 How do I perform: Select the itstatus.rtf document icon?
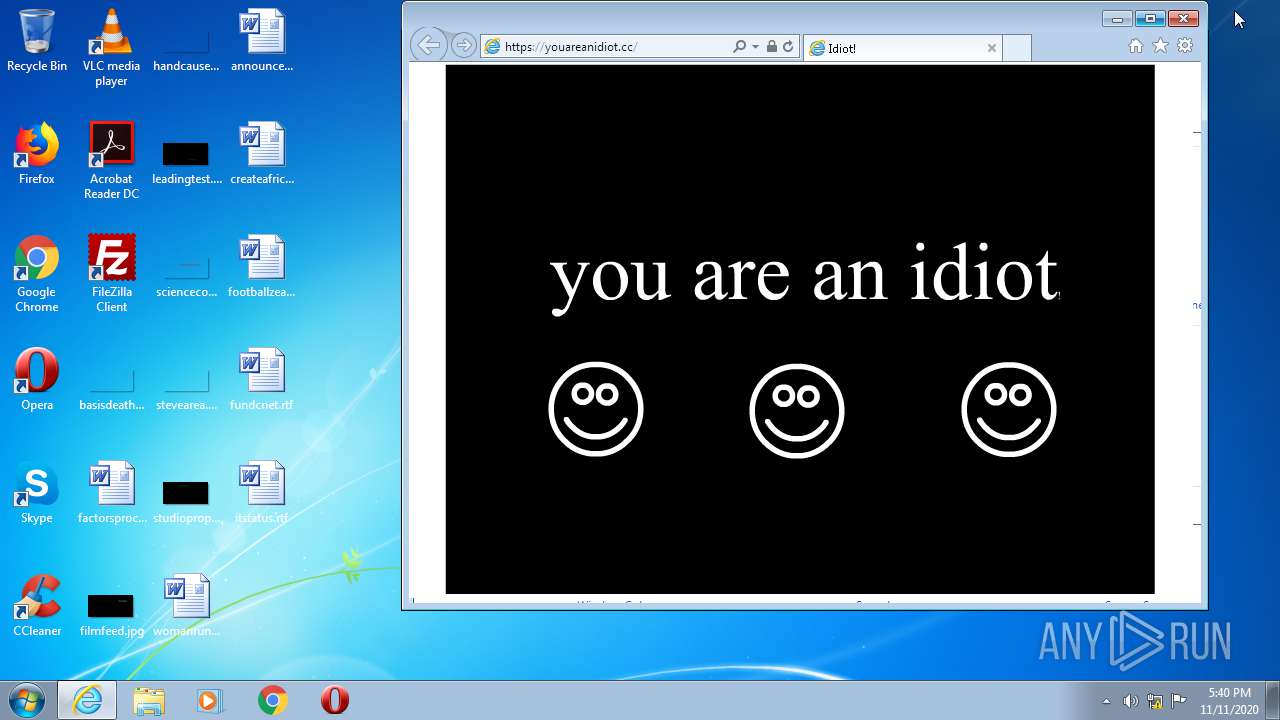click(x=262, y=493)
